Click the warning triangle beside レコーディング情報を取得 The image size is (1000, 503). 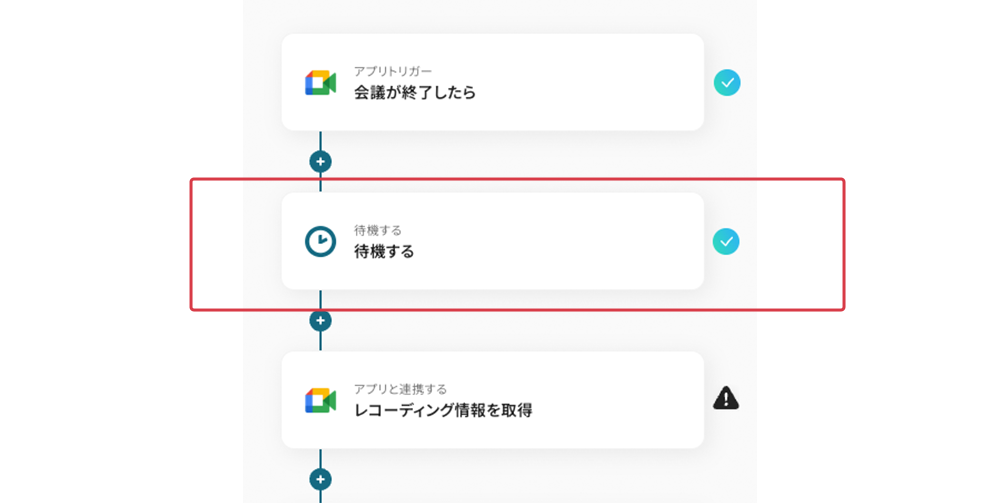coord(726,399)
